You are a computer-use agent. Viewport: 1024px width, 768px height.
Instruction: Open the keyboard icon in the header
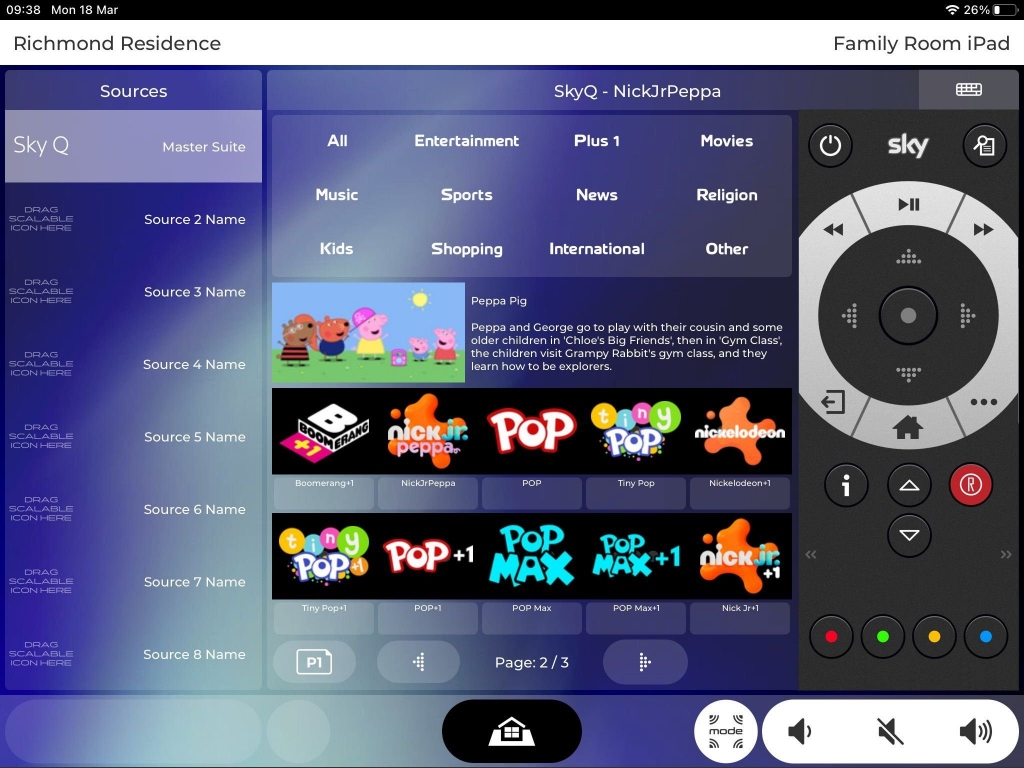pos(968,90)
